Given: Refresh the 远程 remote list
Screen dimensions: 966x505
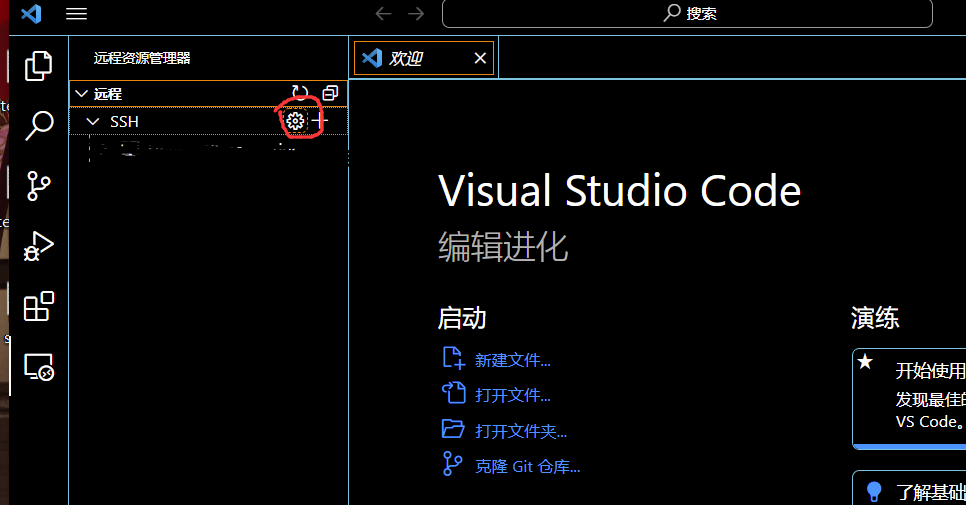Looking at the screenshot, I should [300, 93].
